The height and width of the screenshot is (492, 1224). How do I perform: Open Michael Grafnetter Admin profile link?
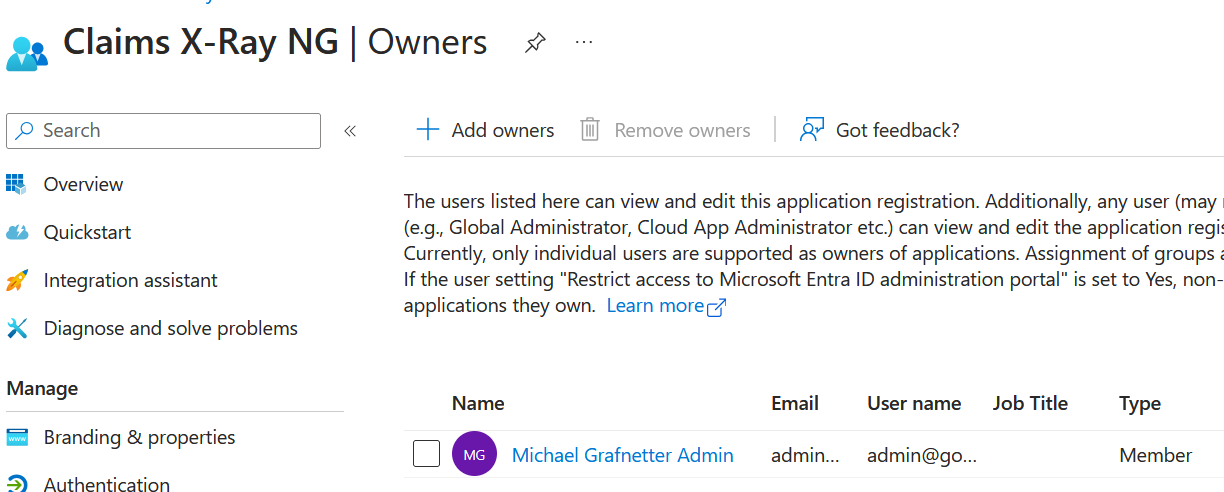point(623,455)
